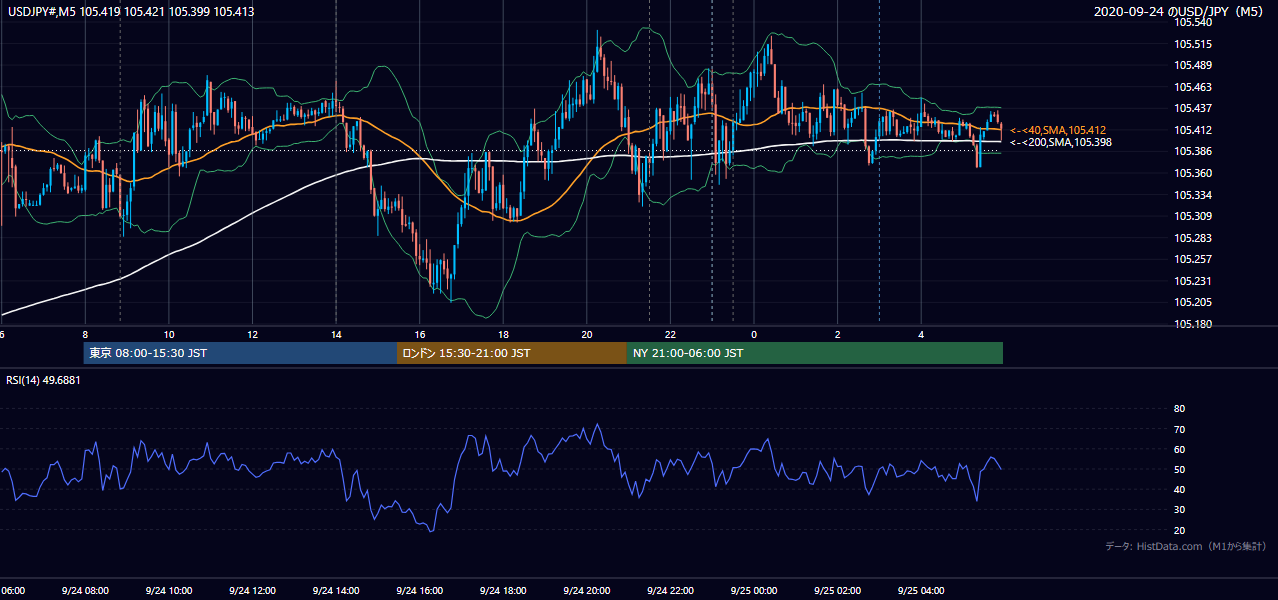Click hour label 18 under price chart
Screen dimensions: 1278x600
(503, 335)
